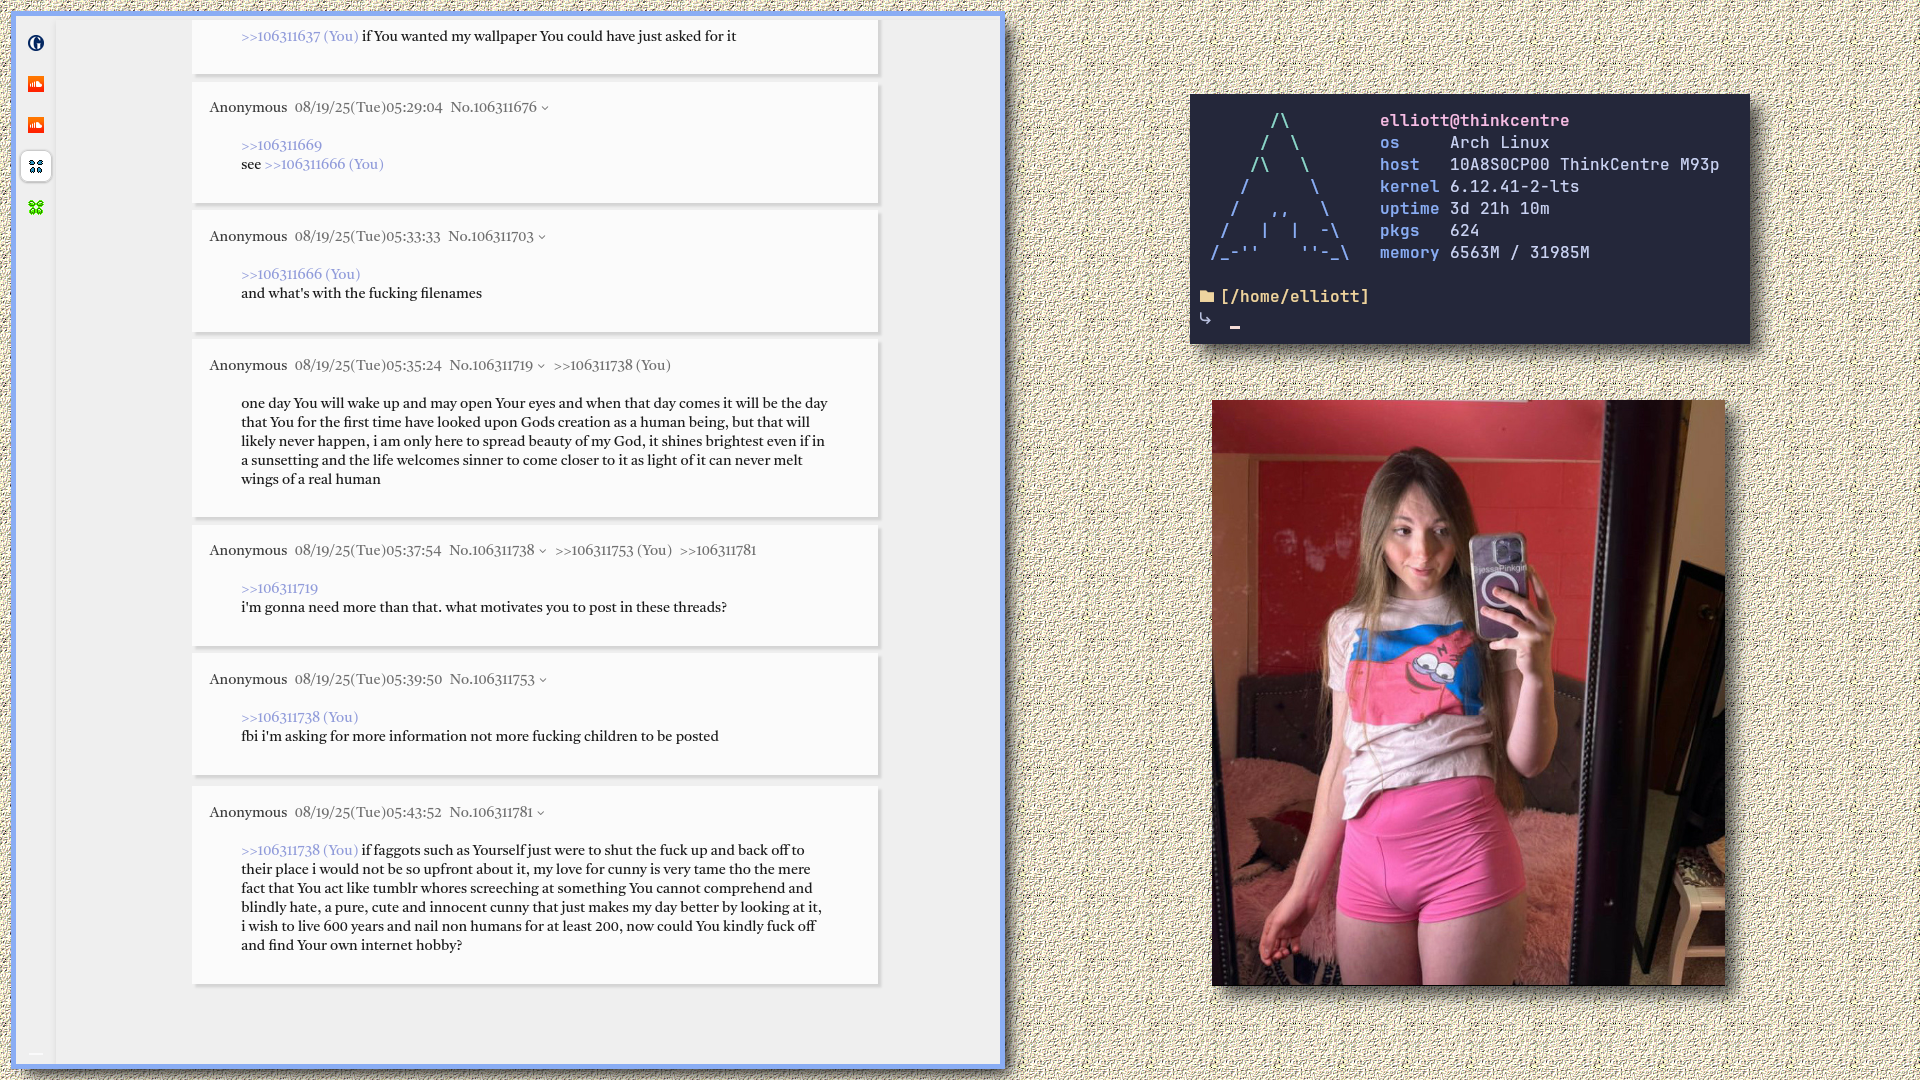1920x1080 pixels.
Task: Open post menu arrow for No.106311781
Action: pos(541,813)
